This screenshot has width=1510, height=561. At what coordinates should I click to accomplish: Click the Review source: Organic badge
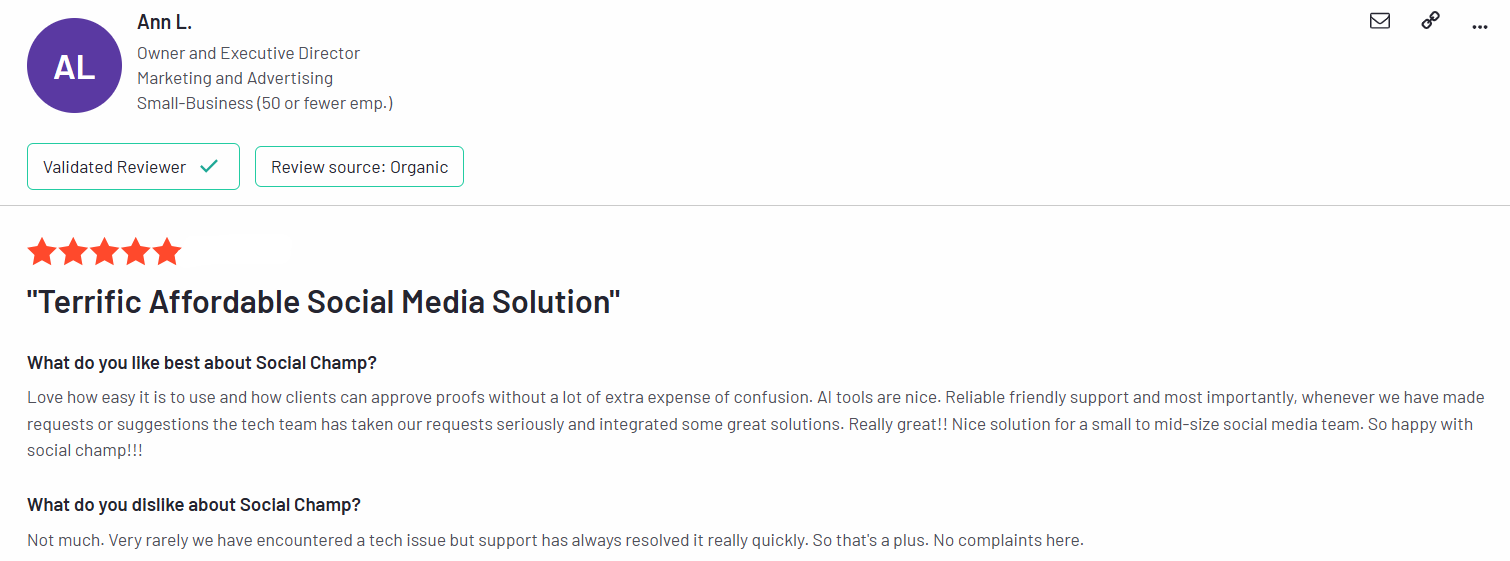[359, 167]
